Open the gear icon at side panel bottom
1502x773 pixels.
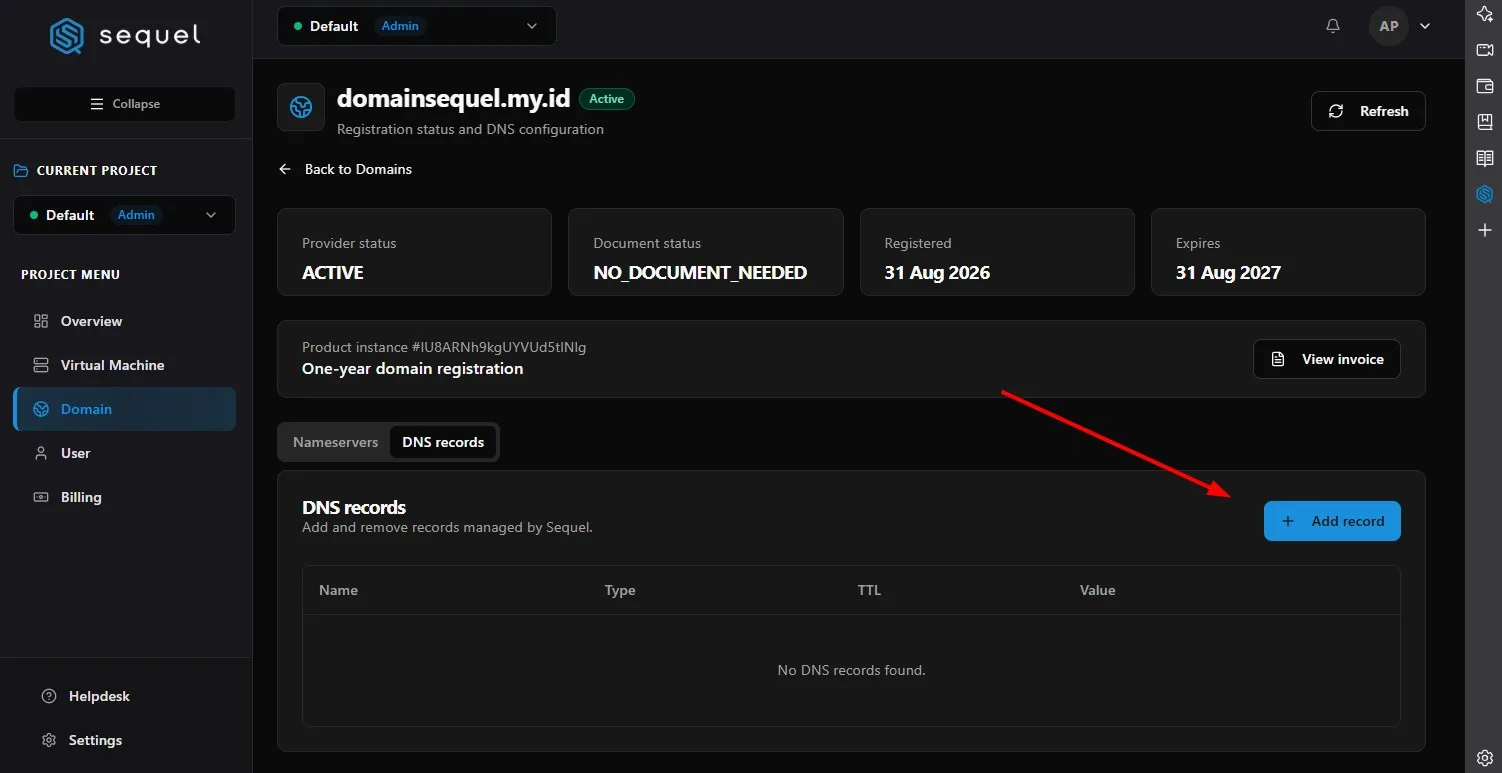click(1484, 757)
